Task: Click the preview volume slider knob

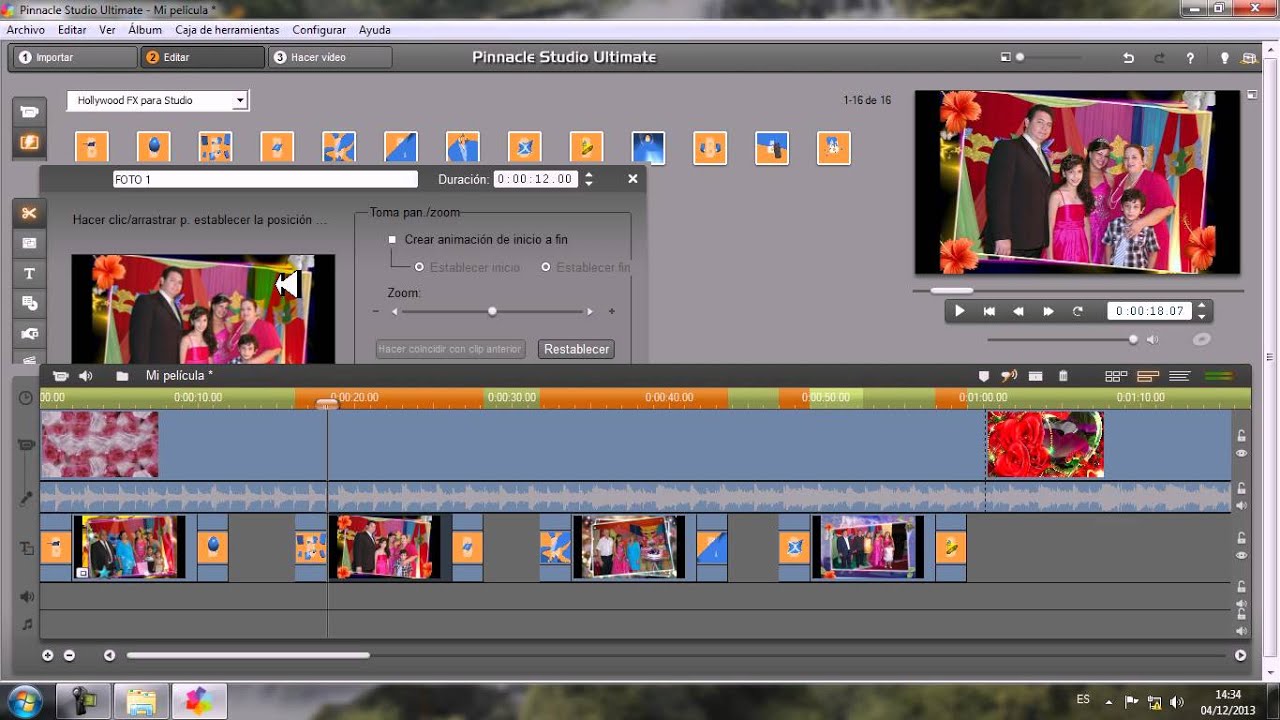Action: click(1133, 340)
